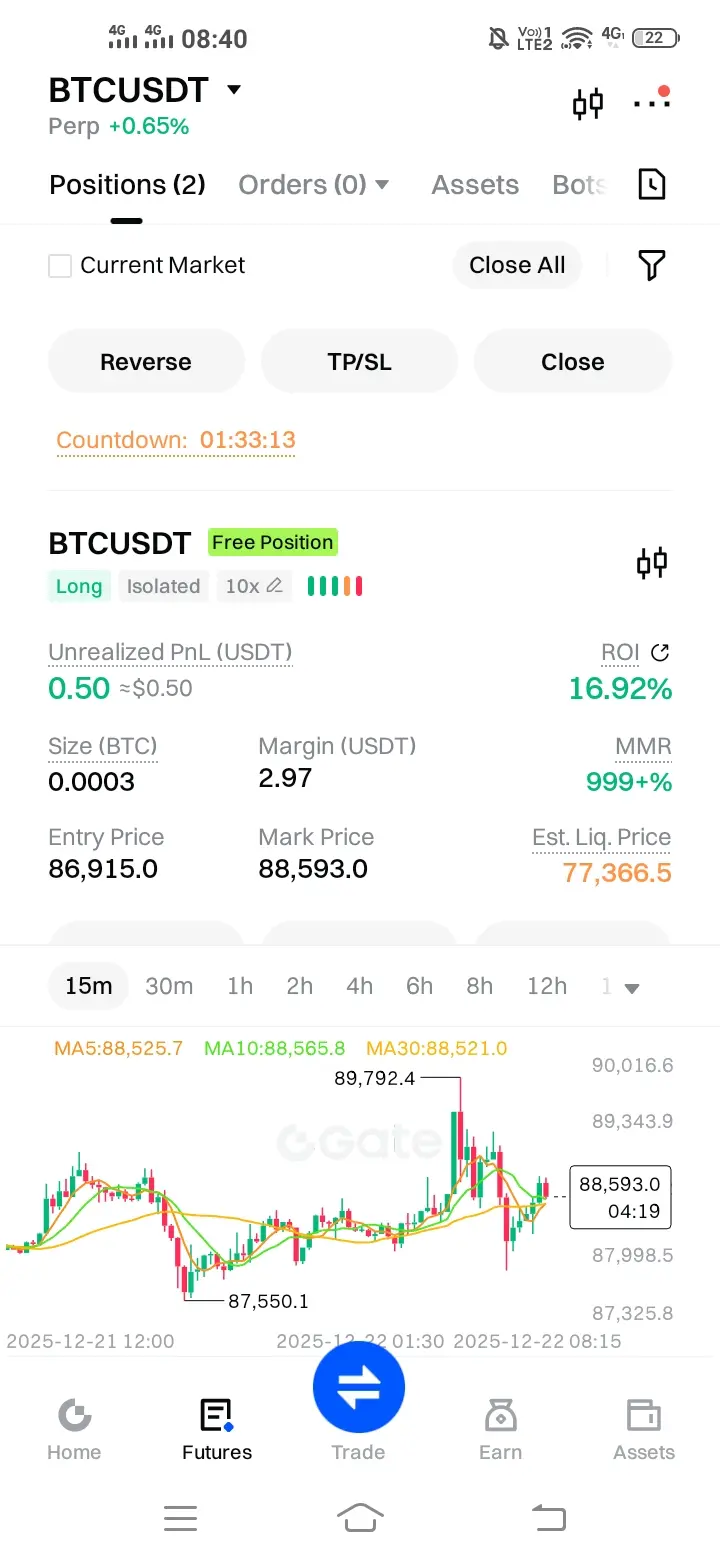Share ROI using the share icon
The height and width of the screenshot is (1560, 720).
[x=660, y=653]
